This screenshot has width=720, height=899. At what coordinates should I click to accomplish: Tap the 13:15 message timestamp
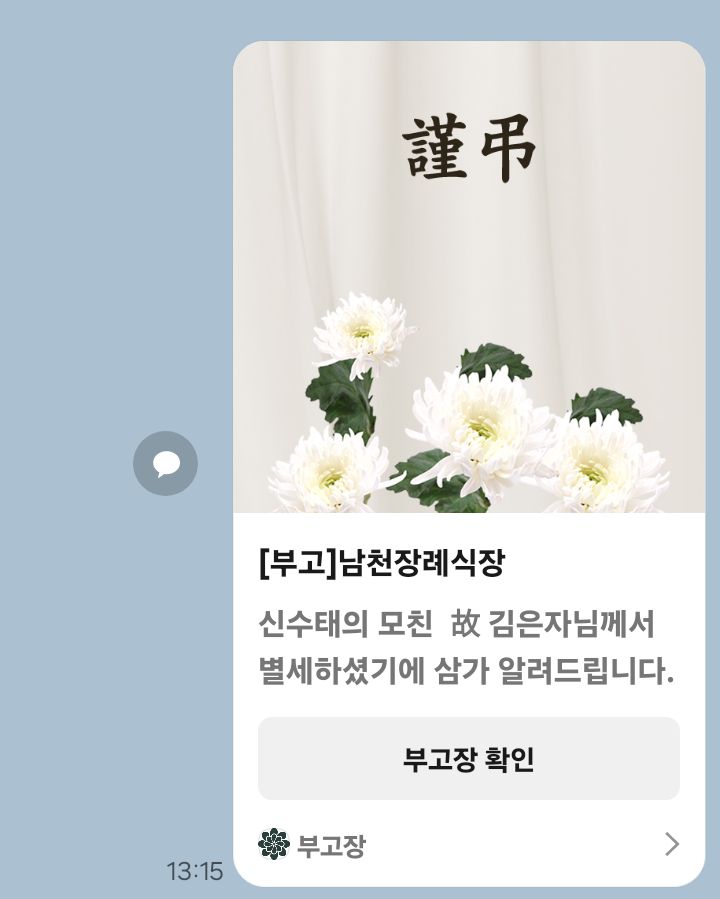[195, 871]
